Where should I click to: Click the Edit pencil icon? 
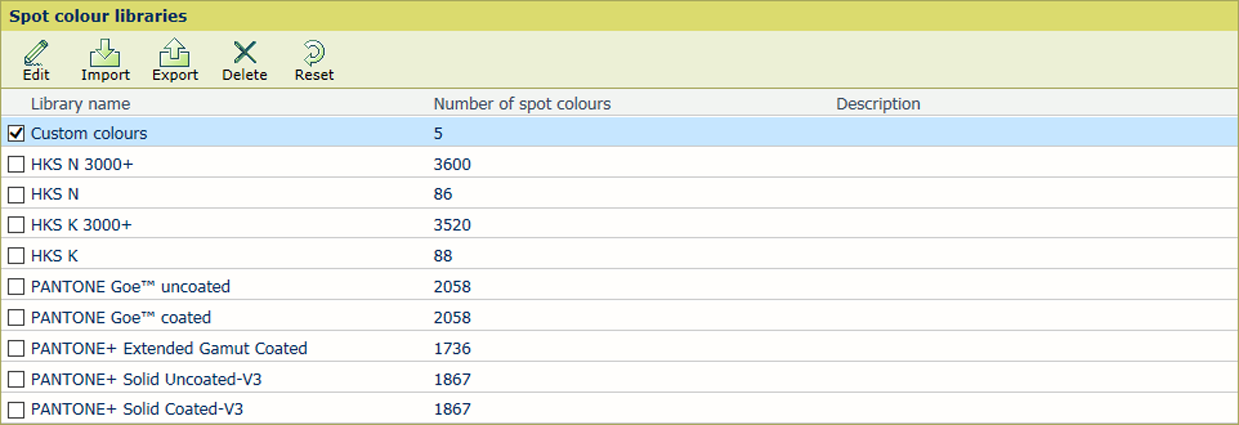click(x=36, y=54)
